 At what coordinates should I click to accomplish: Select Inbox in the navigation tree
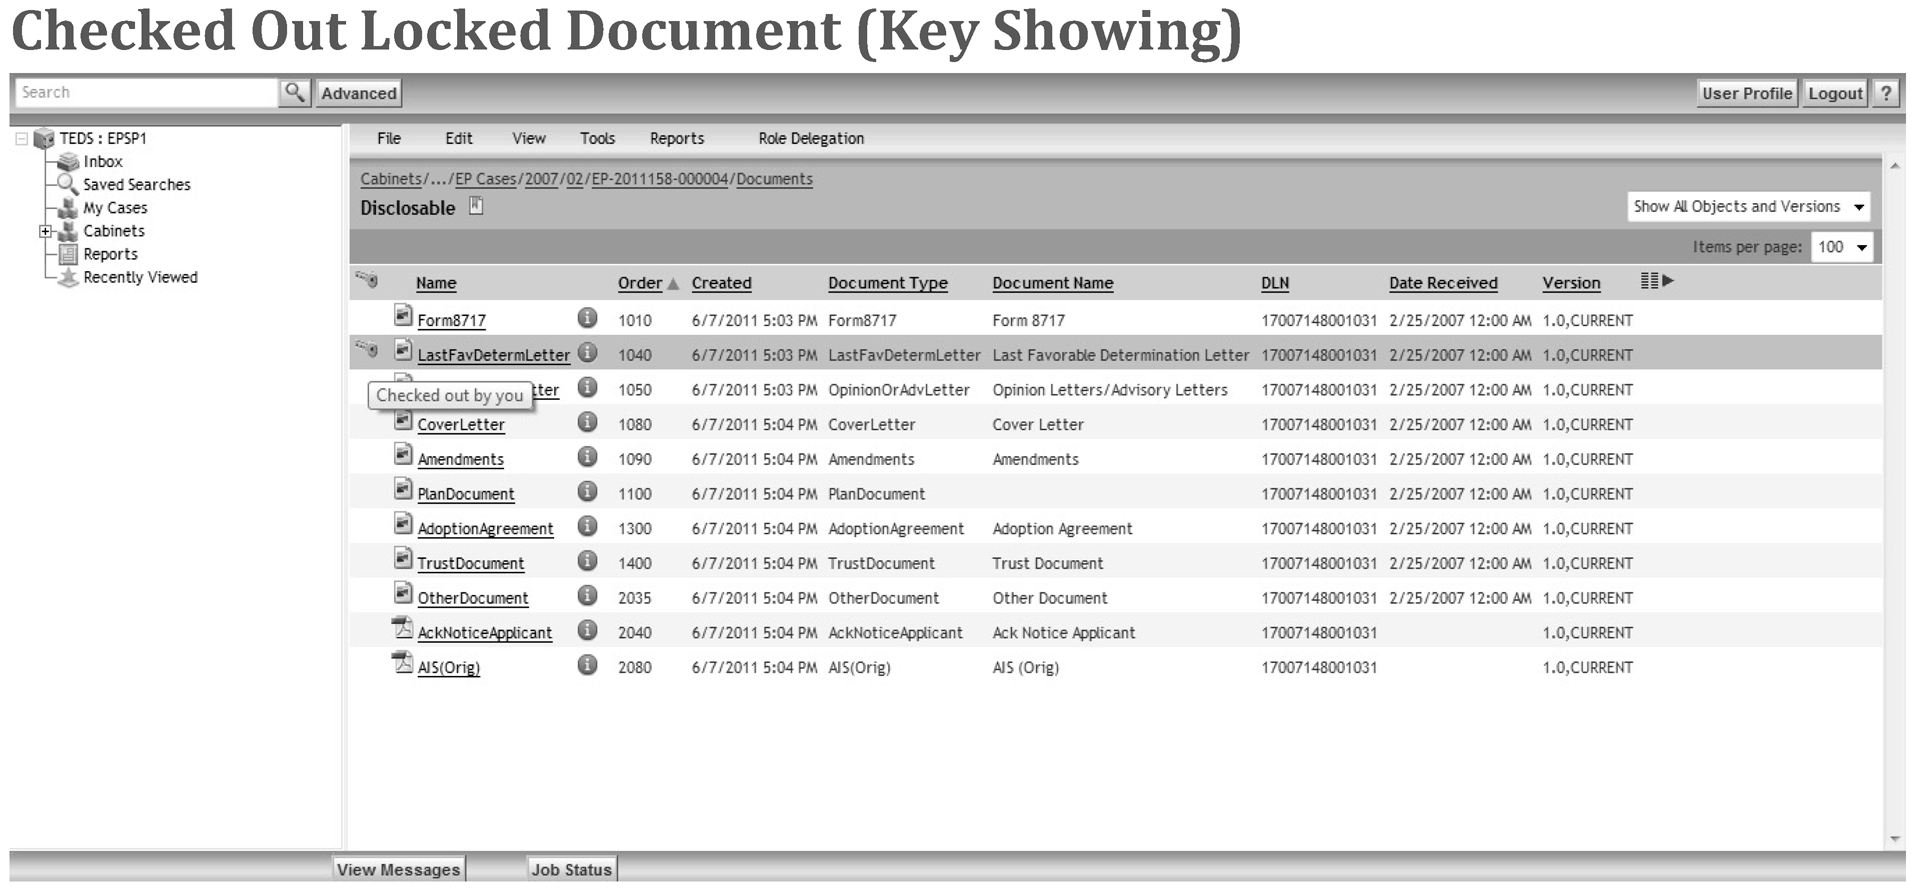102,162
